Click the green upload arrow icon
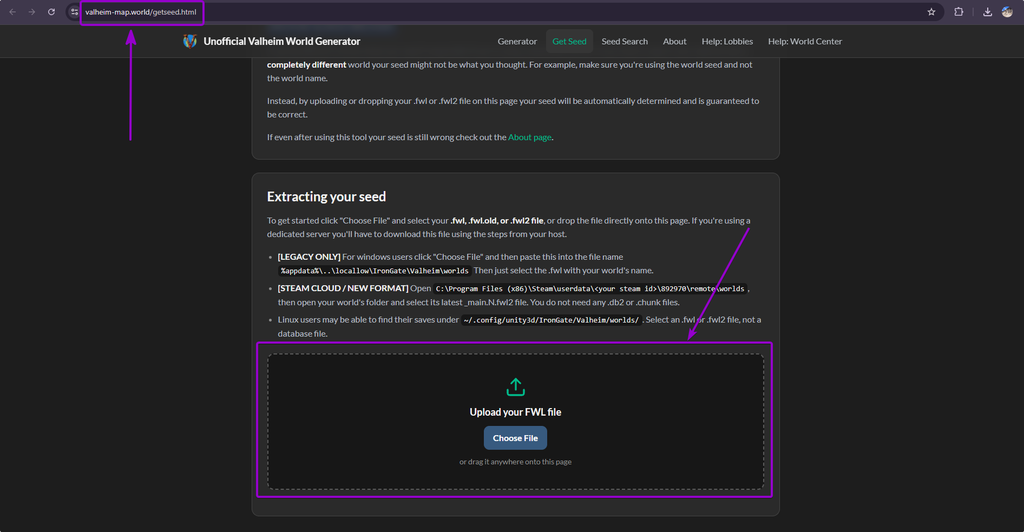The width and height of the screenshot is (1024, 532). (515, 387)
